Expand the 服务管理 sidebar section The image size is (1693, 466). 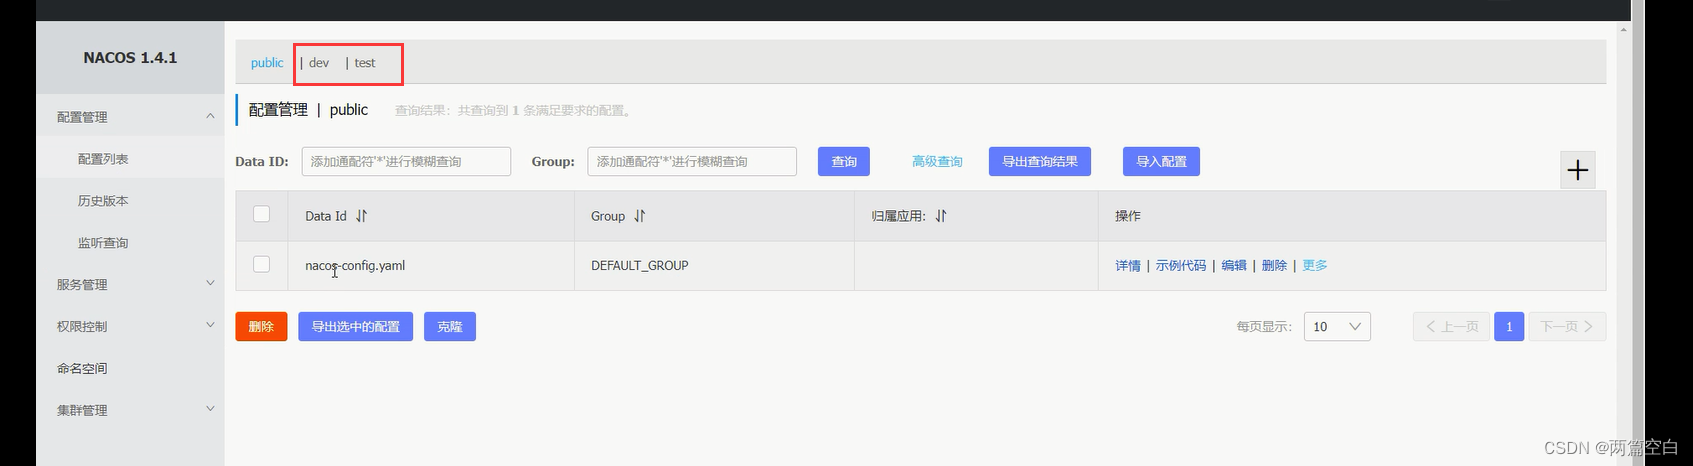(130, 285)
